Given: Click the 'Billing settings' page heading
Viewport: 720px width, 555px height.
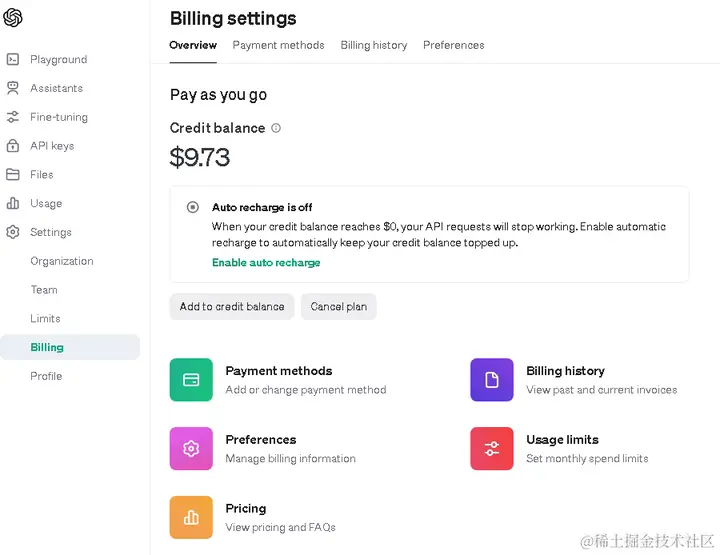Looking at the screenshot, I should (233, 18).
